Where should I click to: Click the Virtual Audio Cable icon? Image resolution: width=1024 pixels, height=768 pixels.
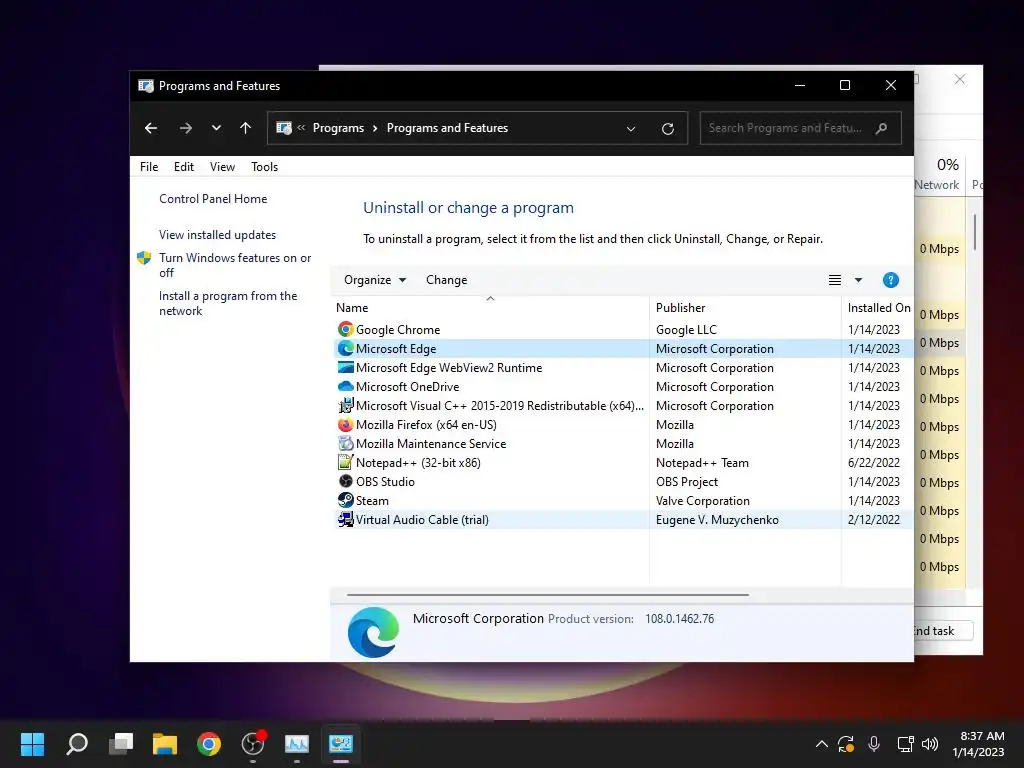click(345, 520)
